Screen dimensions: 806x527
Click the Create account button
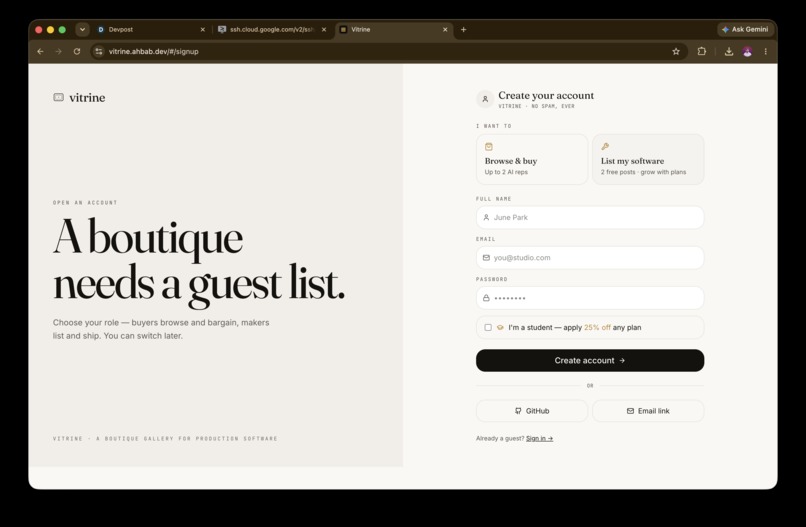590,360
